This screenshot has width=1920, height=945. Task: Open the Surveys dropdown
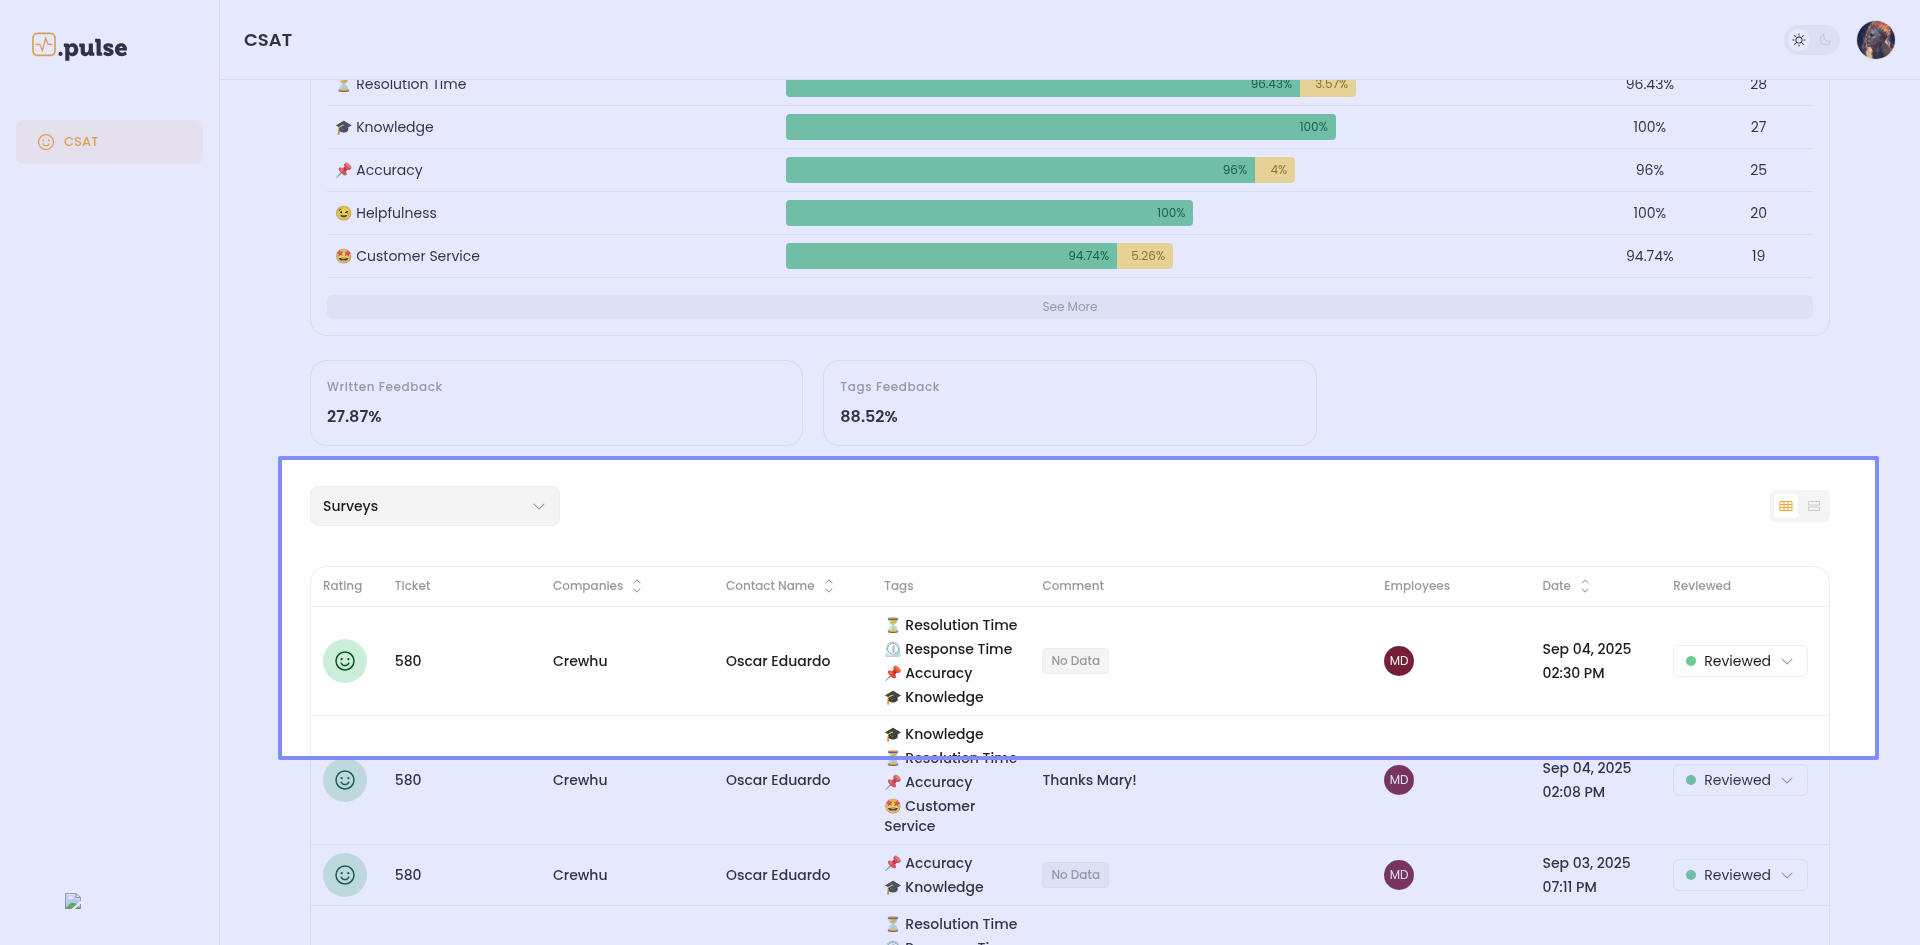click(x=435, y=506)
